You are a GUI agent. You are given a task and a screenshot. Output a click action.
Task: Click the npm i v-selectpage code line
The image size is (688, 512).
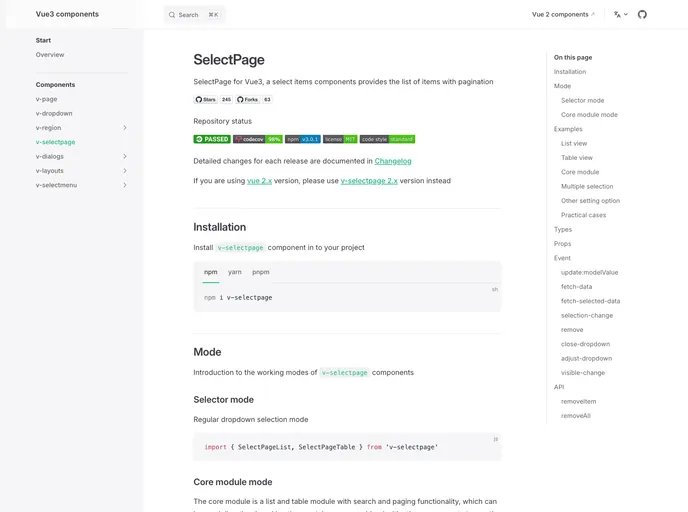[238, 297]
